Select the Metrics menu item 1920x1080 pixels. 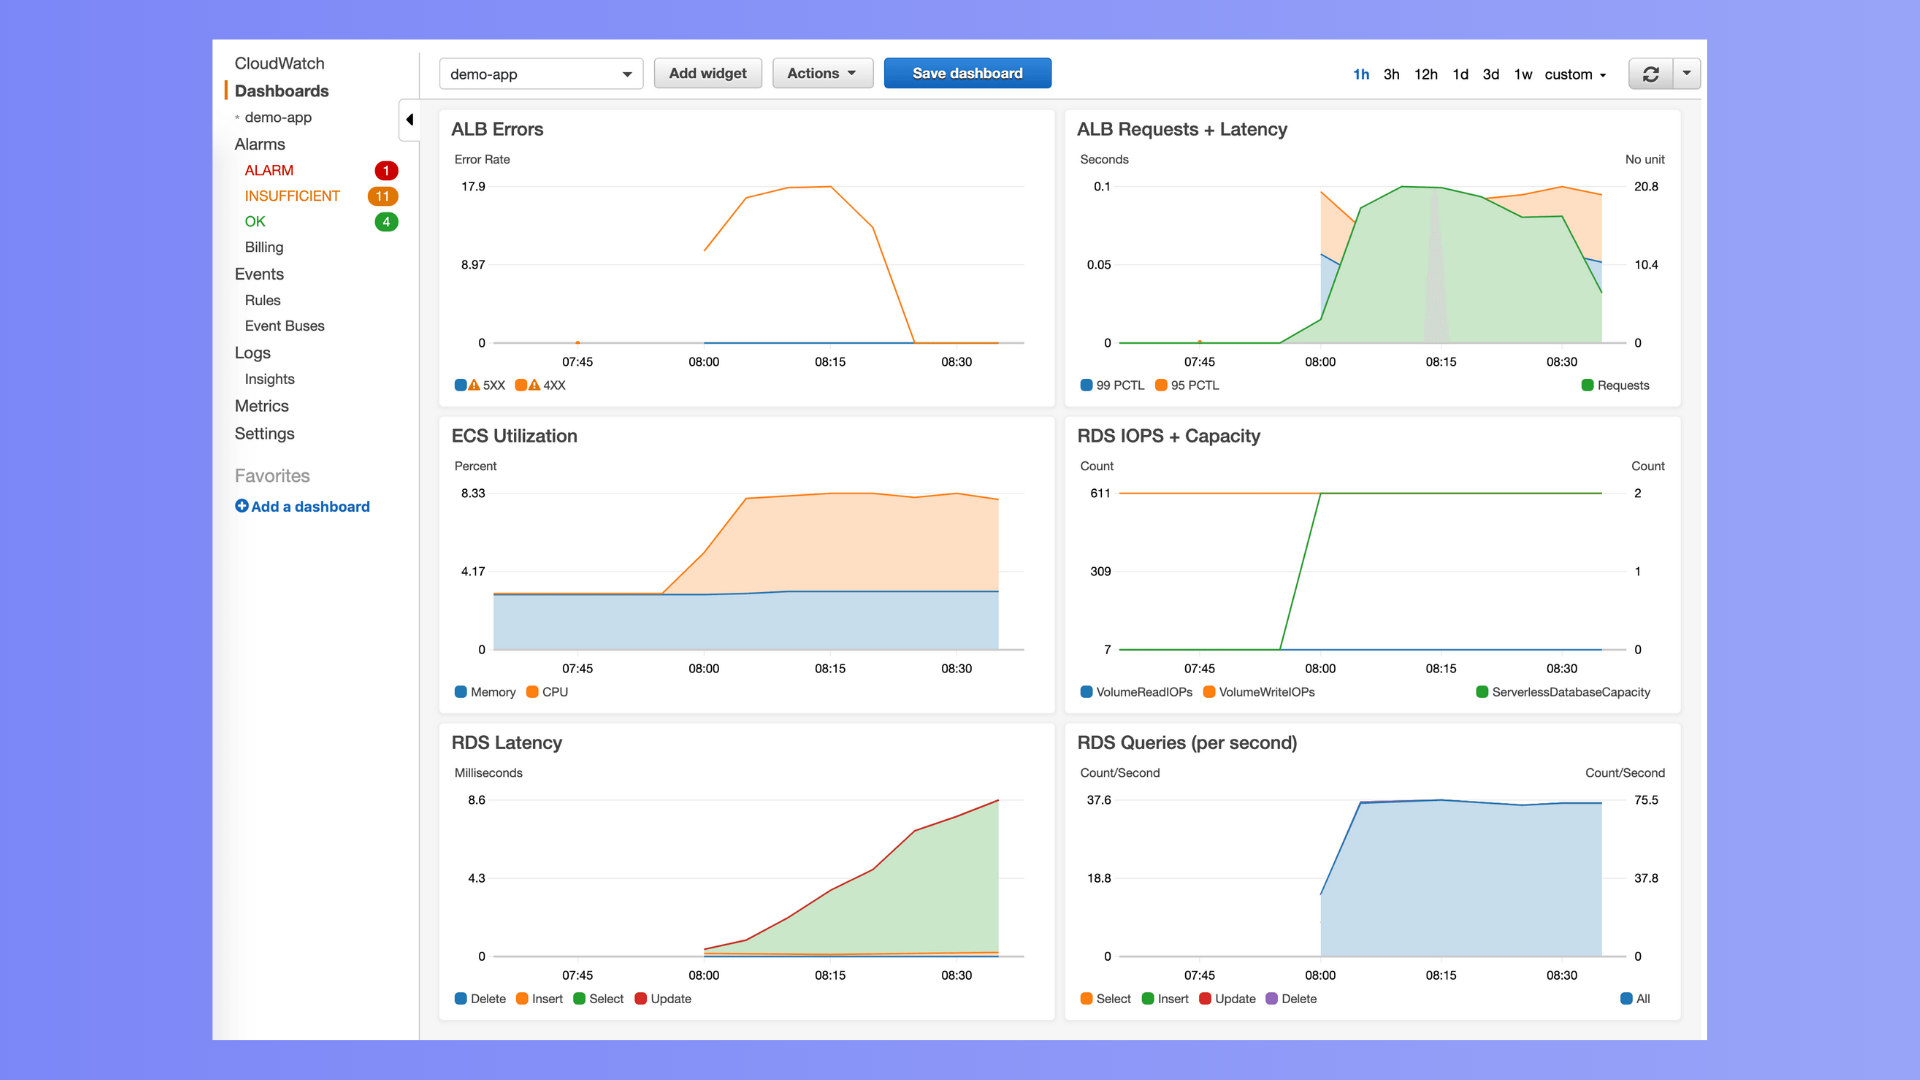(260, 405)
